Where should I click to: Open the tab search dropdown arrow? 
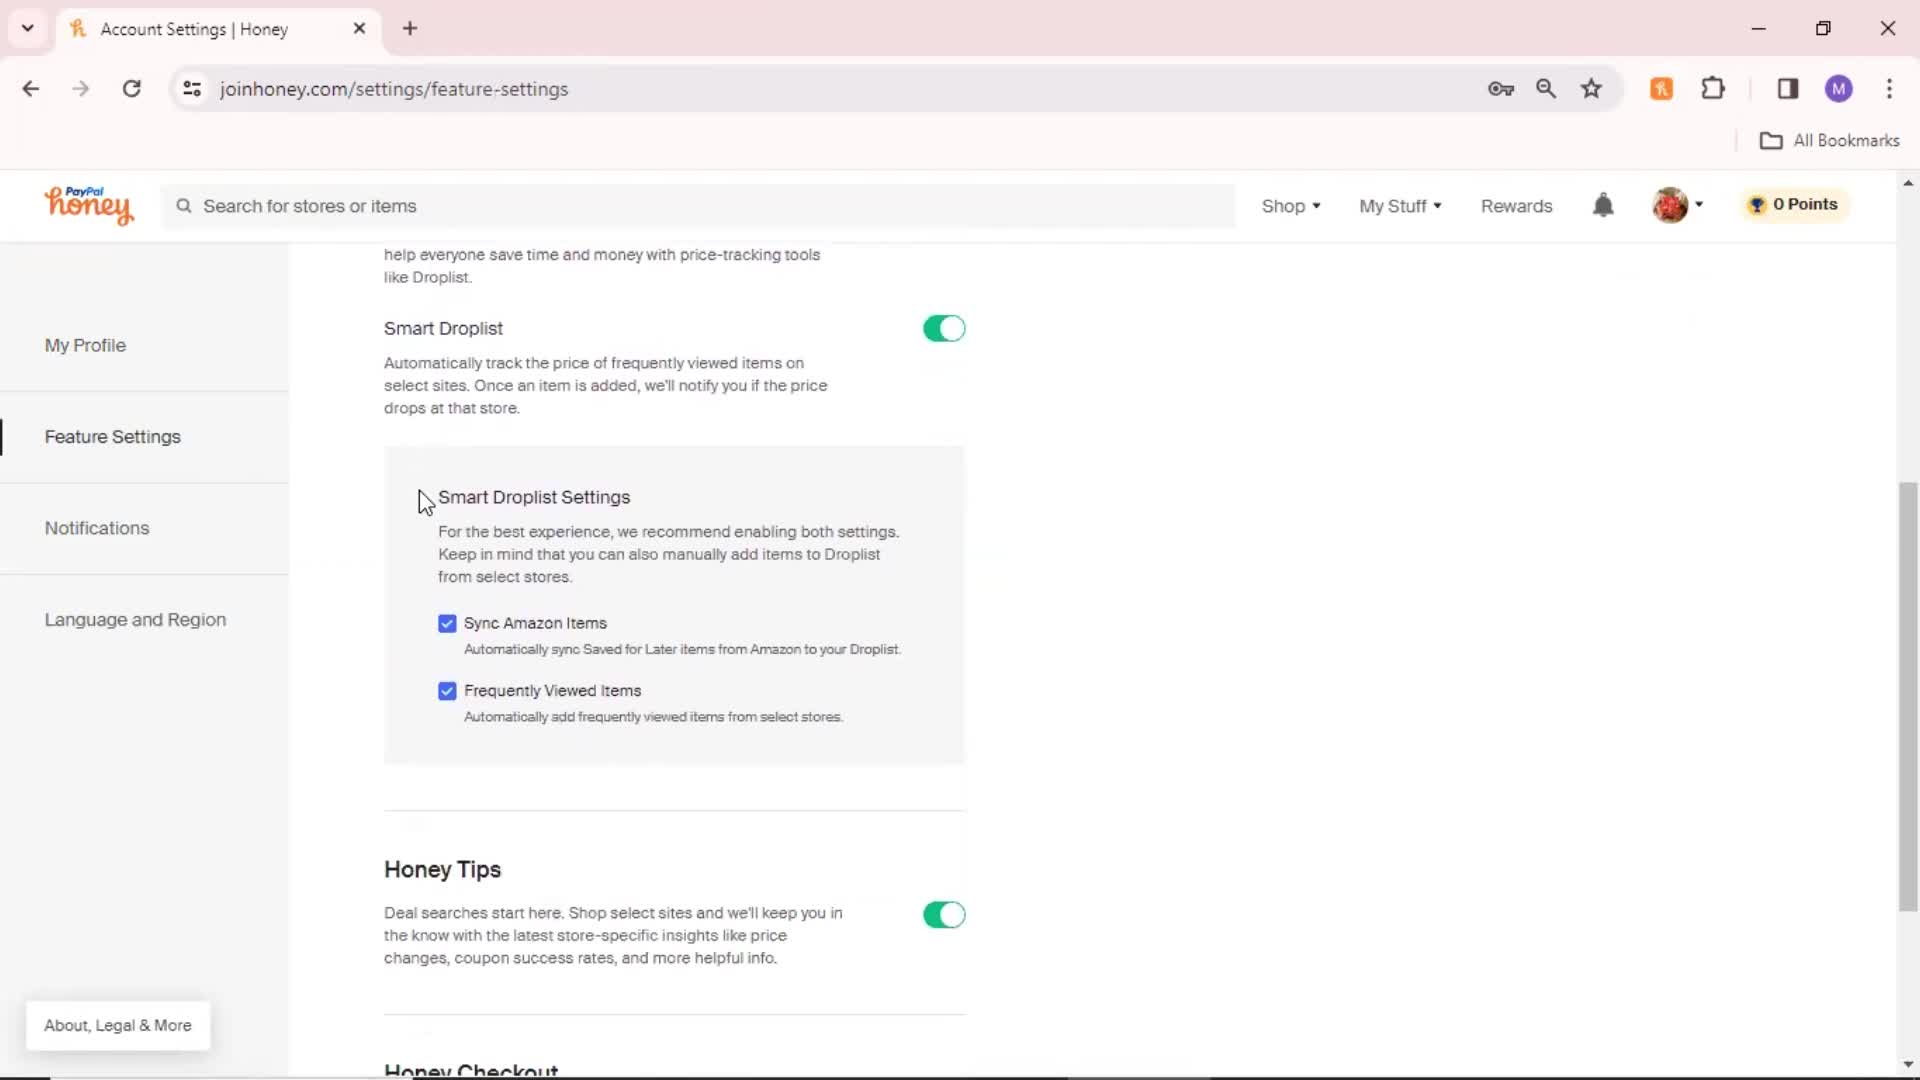(x=28, y=29)
